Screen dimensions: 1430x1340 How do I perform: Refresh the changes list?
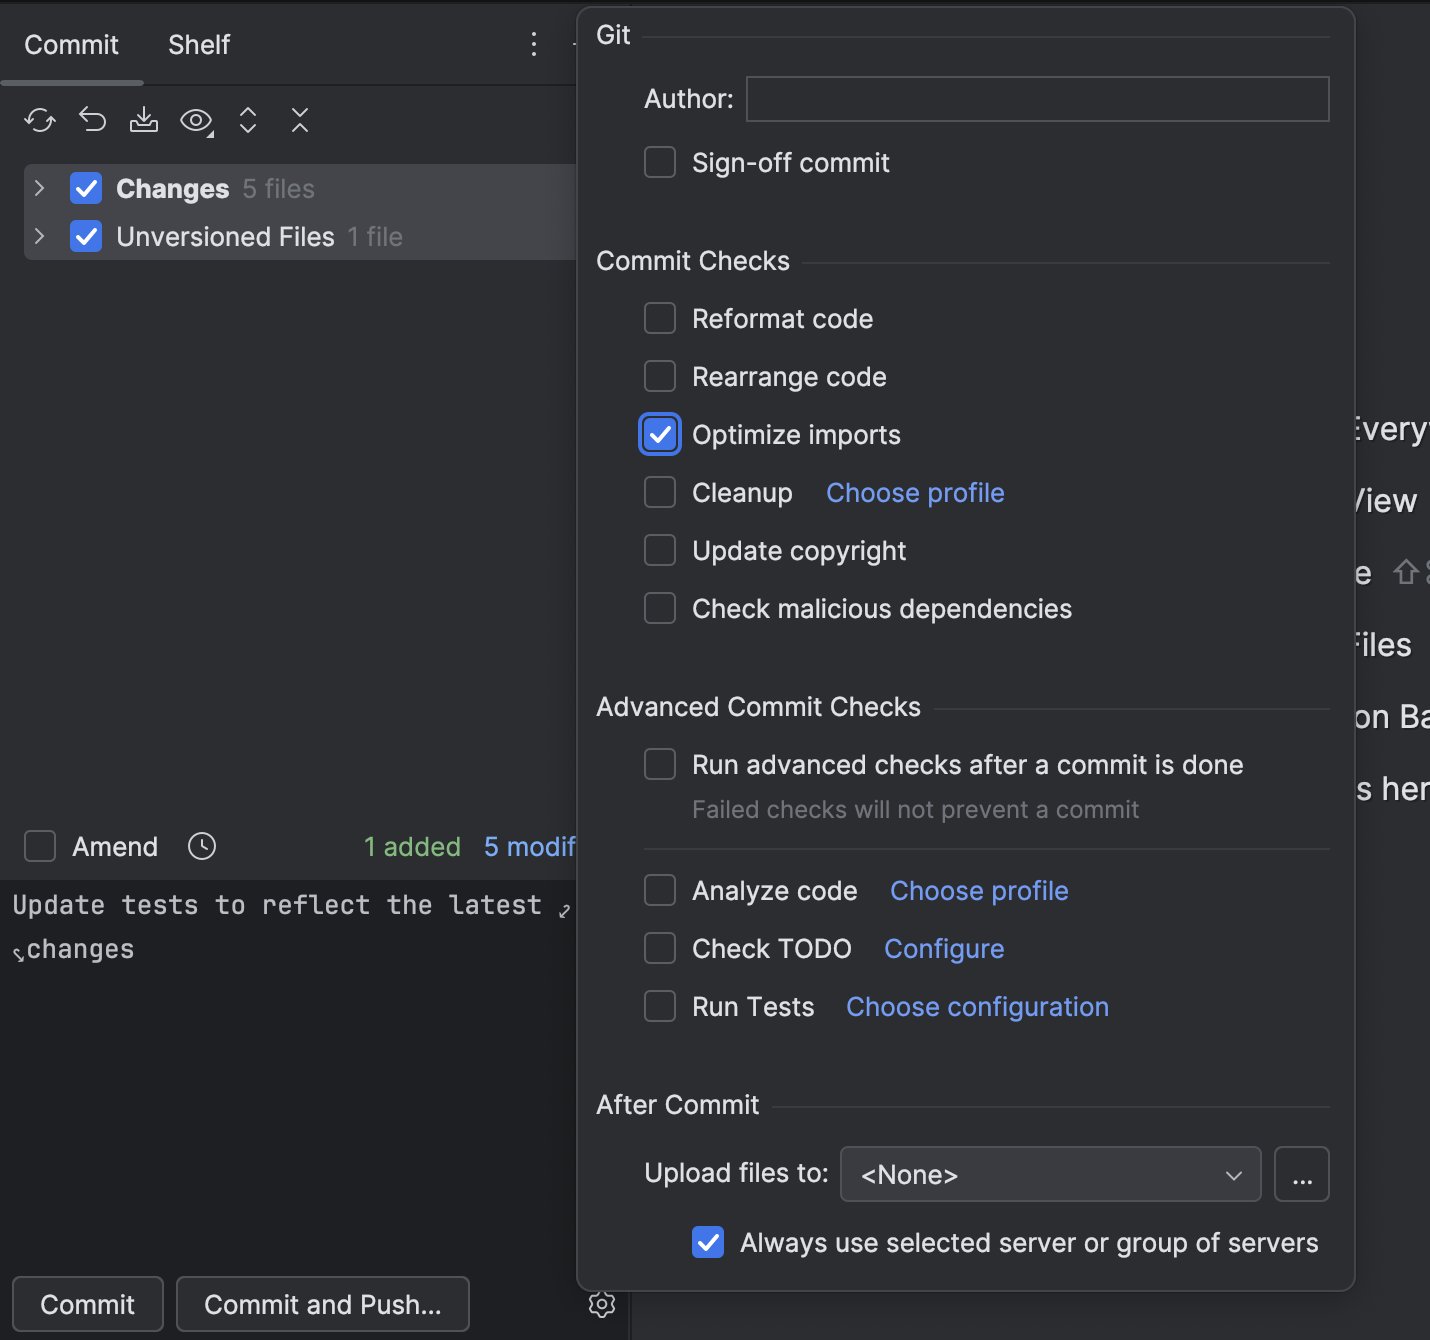39,120
